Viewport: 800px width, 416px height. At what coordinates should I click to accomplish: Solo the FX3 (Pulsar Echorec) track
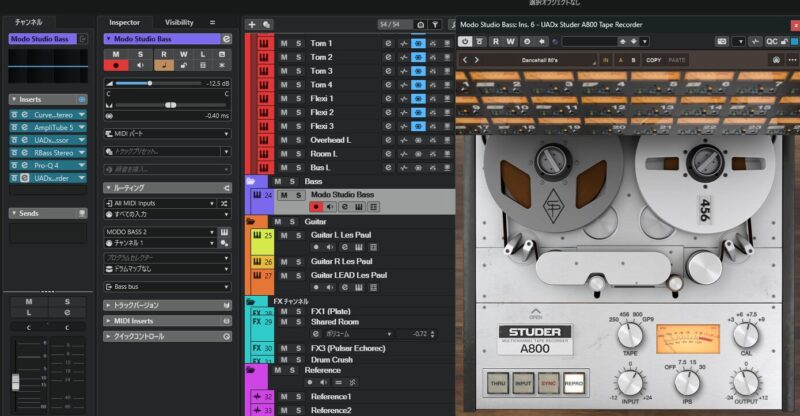click(298, 348)
